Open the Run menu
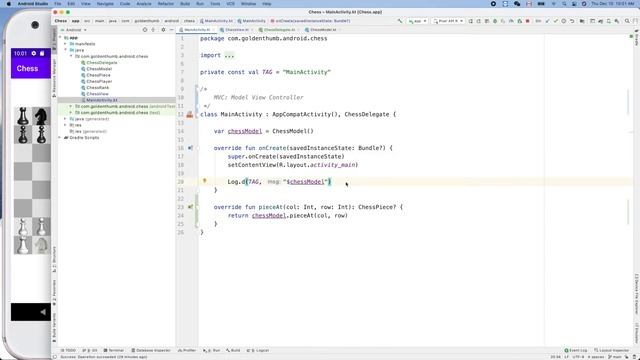The image size is (640, 360). click(x=200, y=4)
